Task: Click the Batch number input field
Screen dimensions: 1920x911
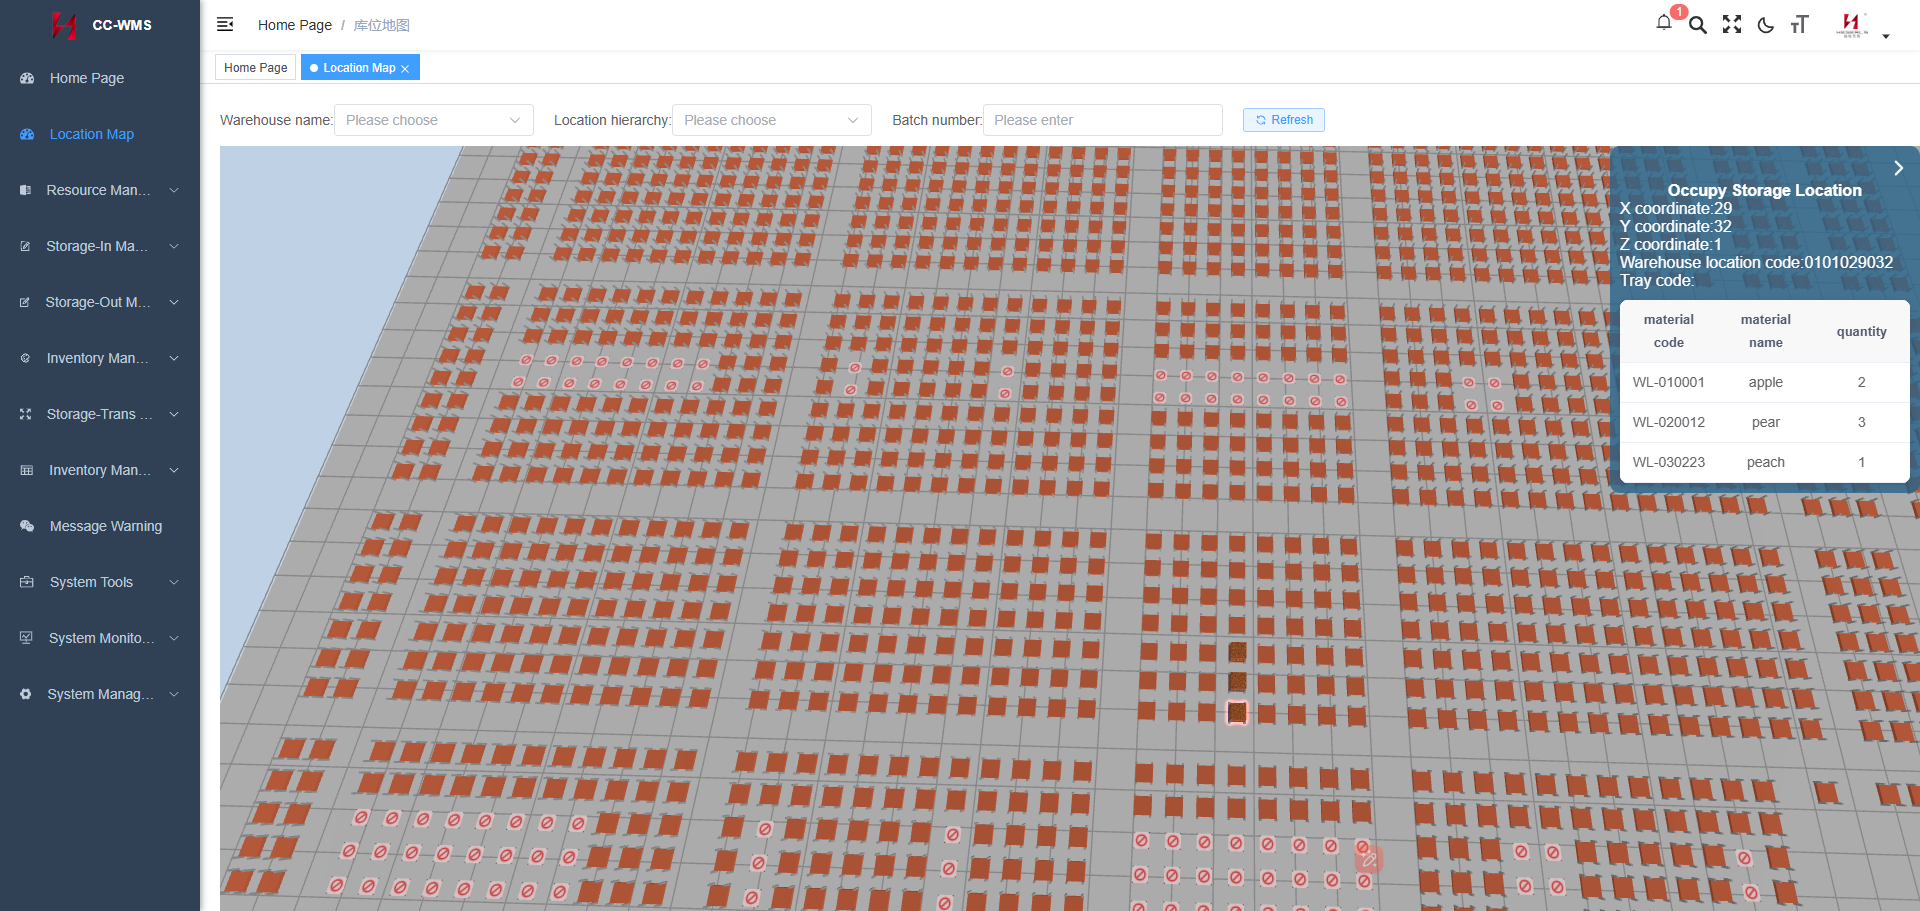Action: tap(1102, 120)
